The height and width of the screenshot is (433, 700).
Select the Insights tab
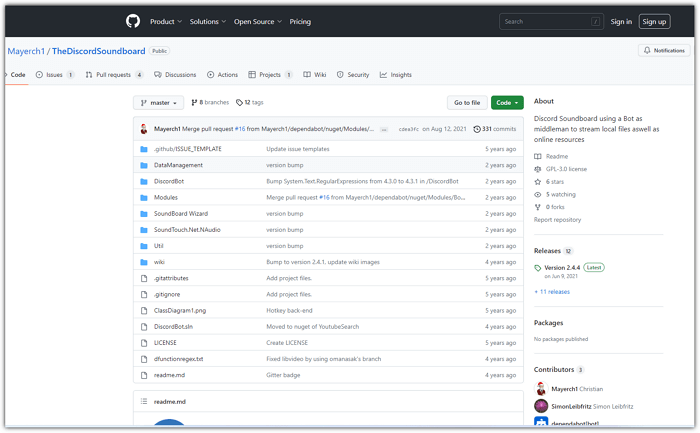(x=396, y=75)
